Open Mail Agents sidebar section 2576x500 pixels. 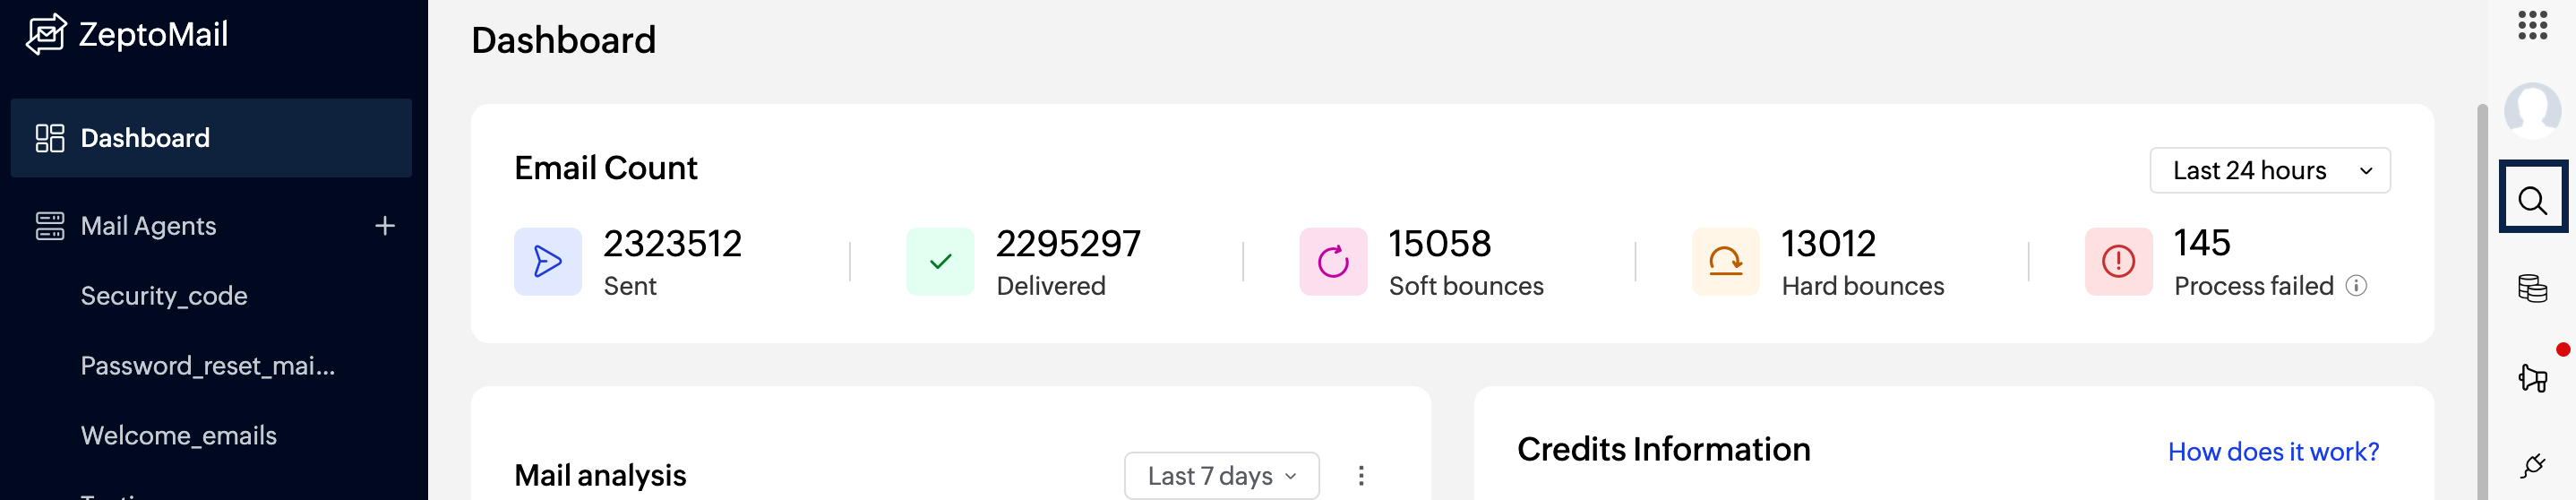coord(148,226)
